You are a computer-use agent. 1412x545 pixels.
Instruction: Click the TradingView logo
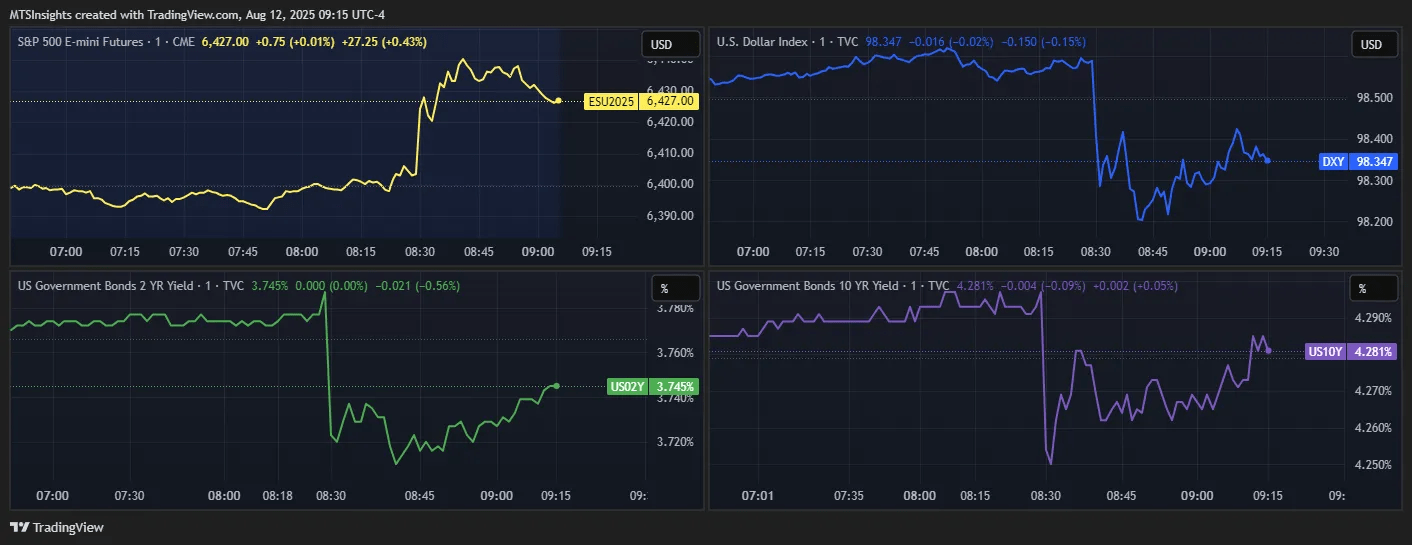(x=57, y=527)
